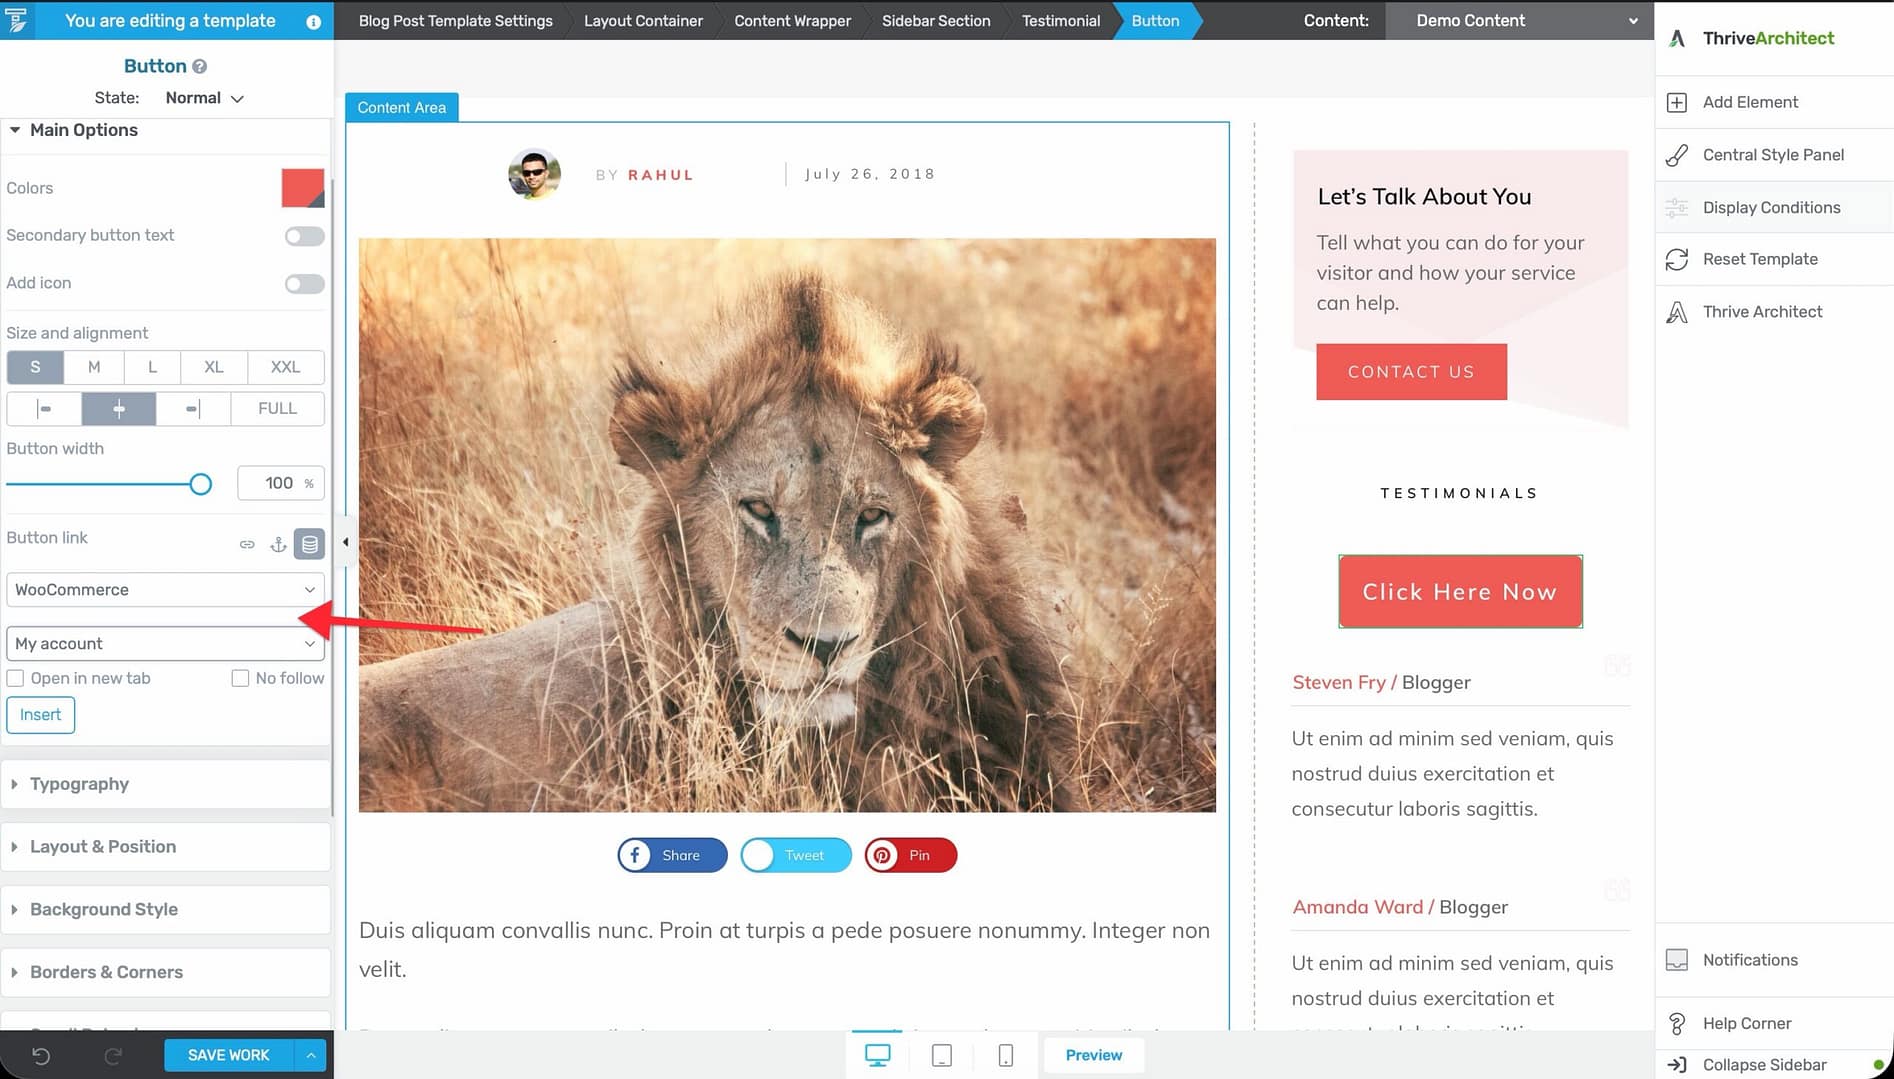Switch to mobile preview icon

(1005, 1055)
